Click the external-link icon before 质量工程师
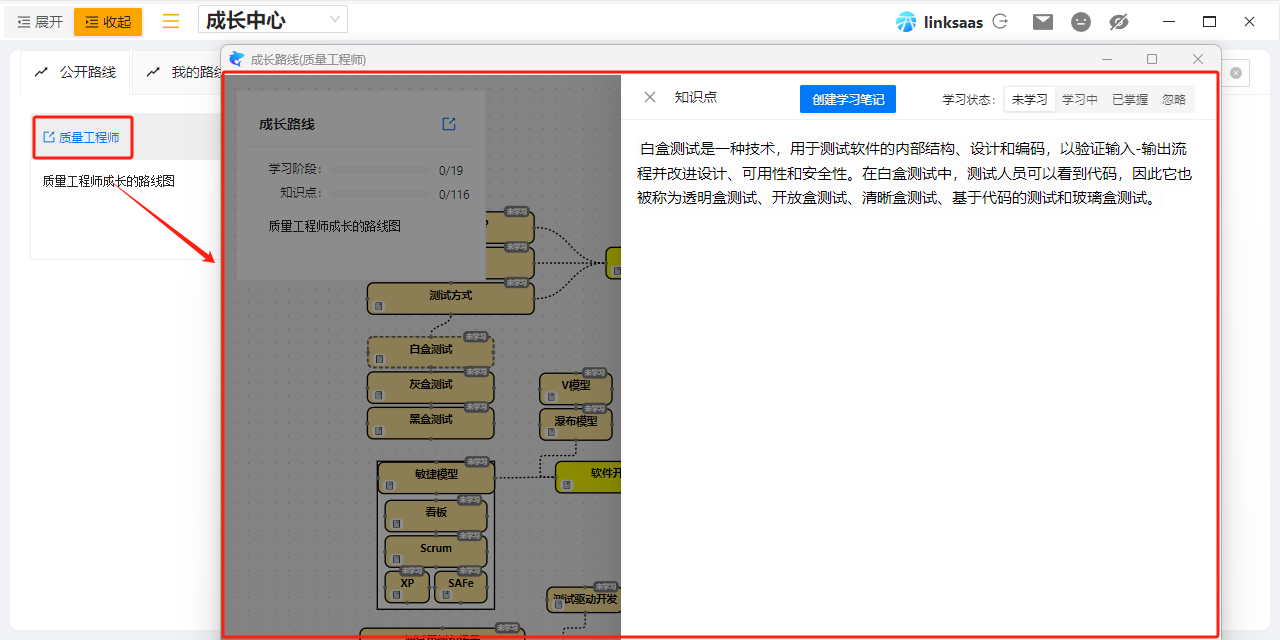This screenshot has height=640, width=1280. coord(49,137)
